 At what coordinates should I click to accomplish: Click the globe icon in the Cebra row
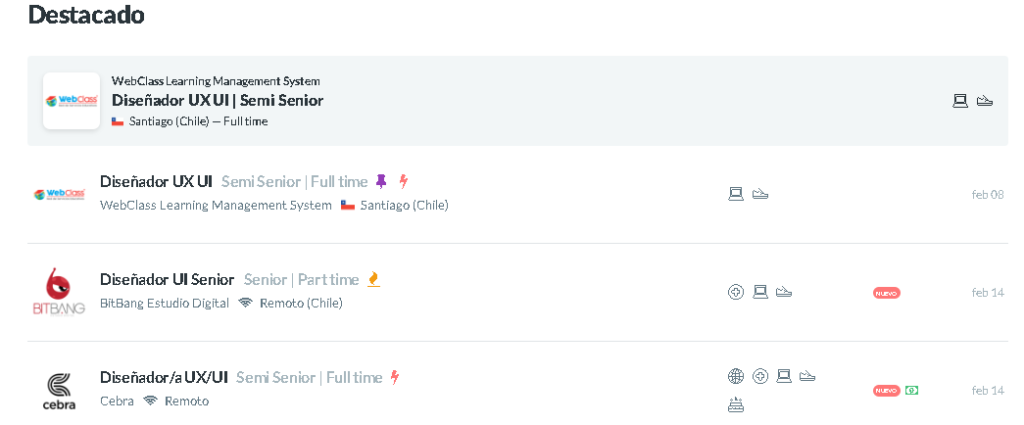[736, 376]
